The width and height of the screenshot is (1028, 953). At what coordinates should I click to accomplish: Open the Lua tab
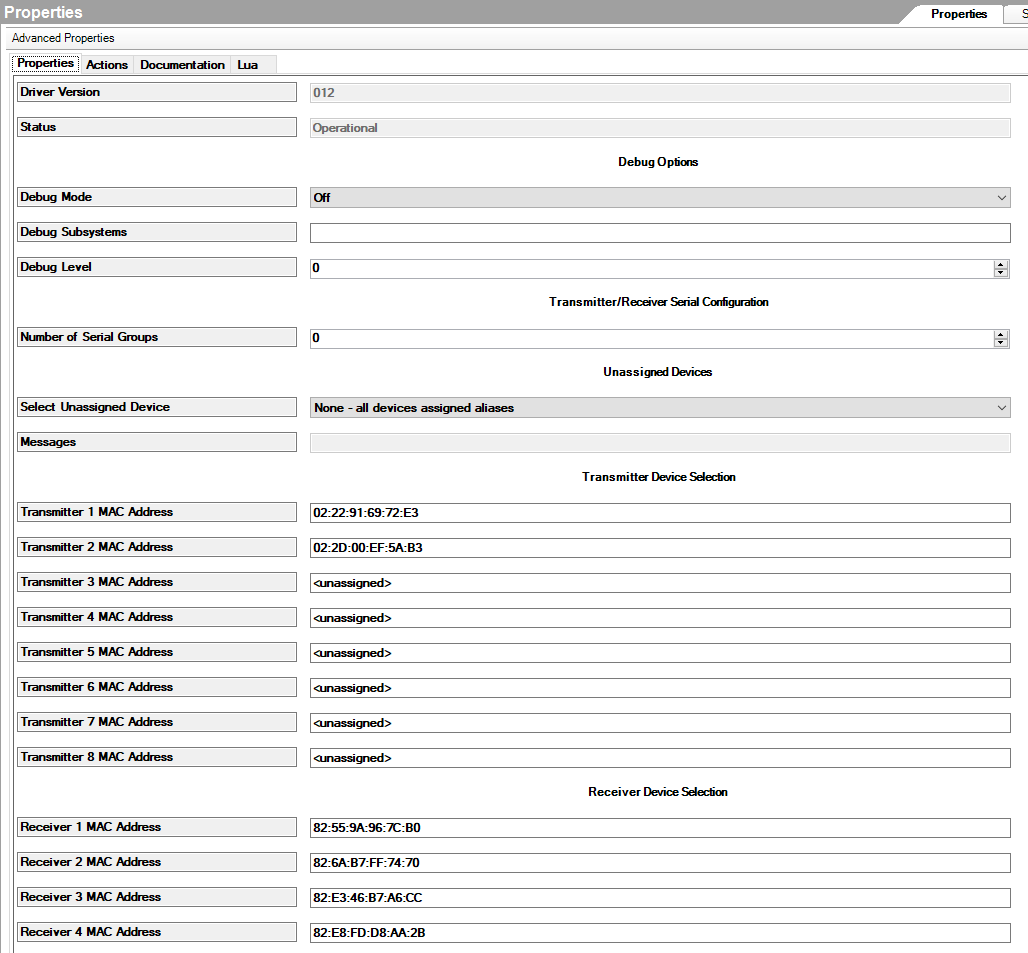coord(248,64)
